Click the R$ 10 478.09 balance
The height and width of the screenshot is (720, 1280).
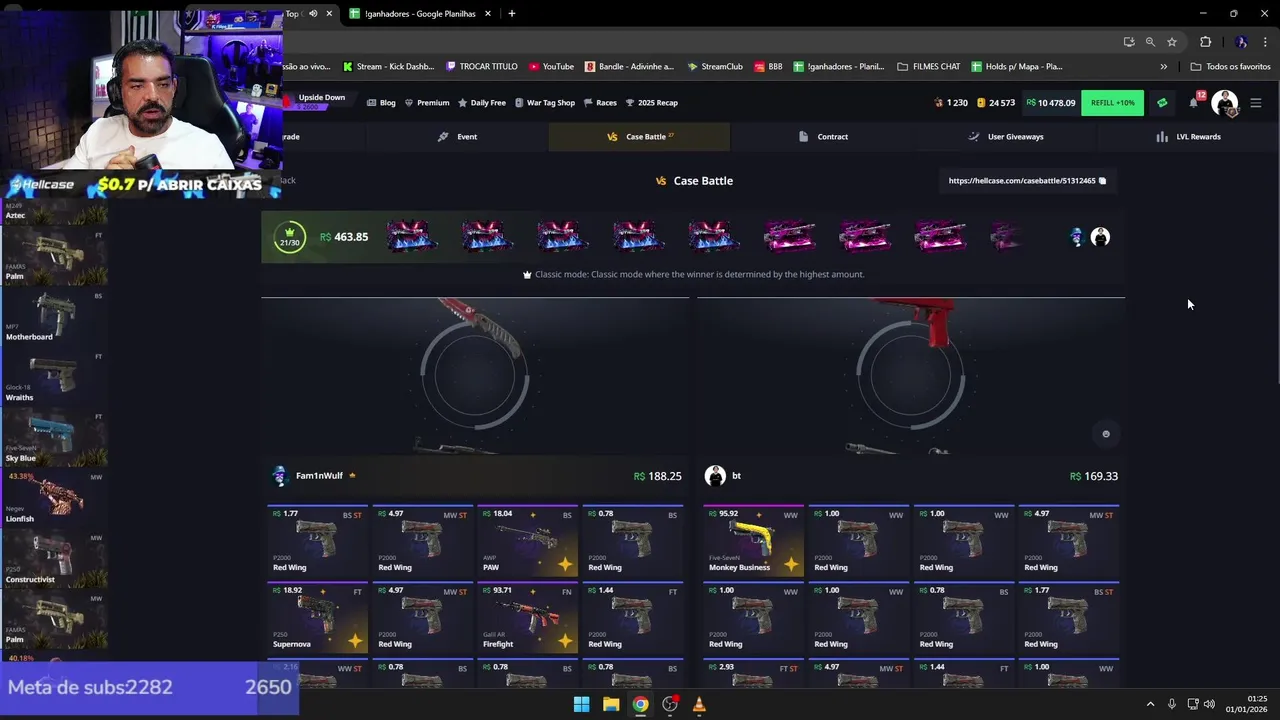pyautogui.click(x=1050, y=103)
